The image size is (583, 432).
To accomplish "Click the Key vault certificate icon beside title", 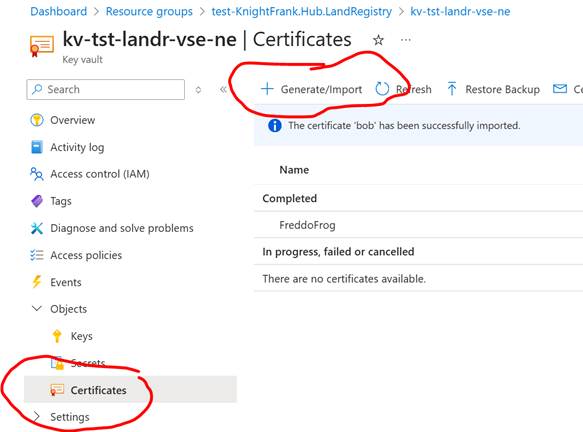I will (x=42, y=46).
